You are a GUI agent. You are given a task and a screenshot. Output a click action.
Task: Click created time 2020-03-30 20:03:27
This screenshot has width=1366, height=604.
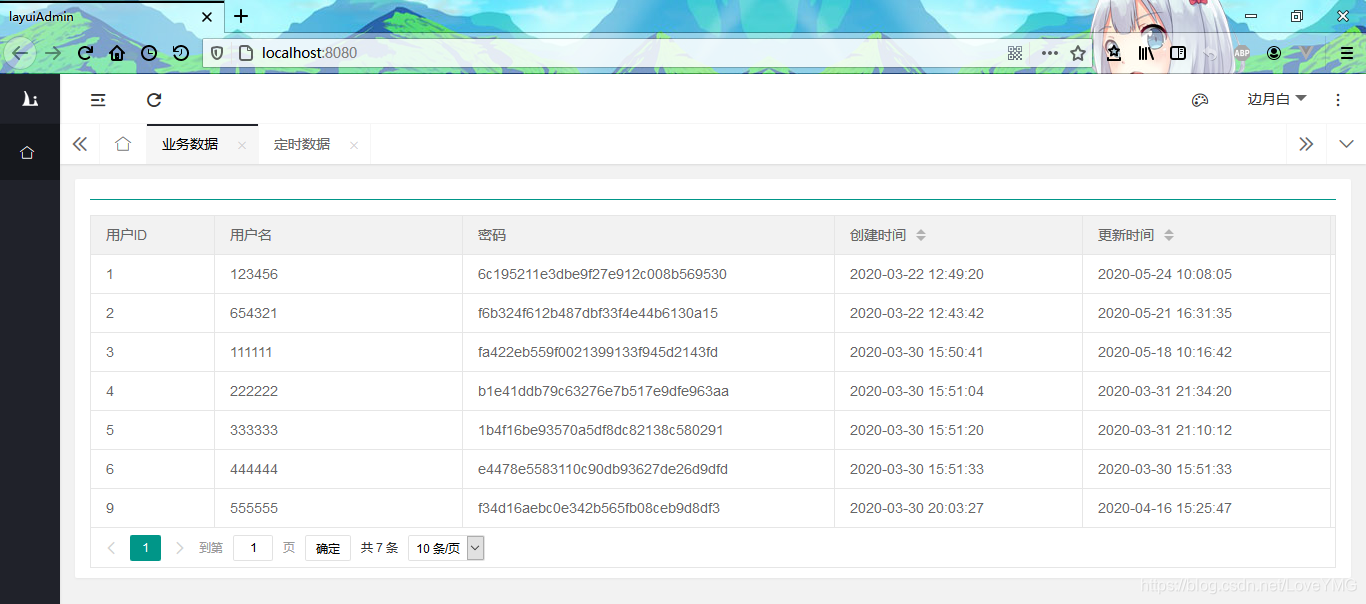[917, 508]
